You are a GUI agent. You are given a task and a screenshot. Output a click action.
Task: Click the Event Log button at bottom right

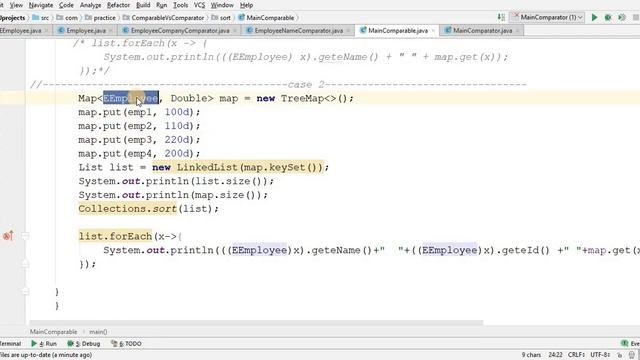[630, 344]
